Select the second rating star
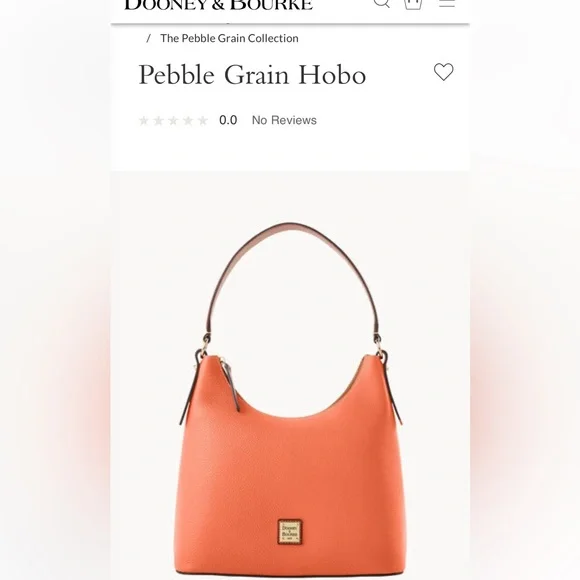 tap(158, 121)
